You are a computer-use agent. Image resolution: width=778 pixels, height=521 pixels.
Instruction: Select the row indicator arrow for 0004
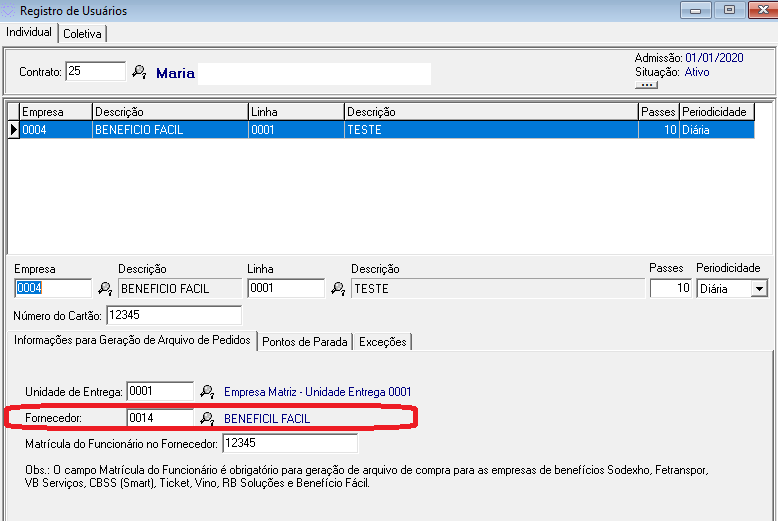13,129
